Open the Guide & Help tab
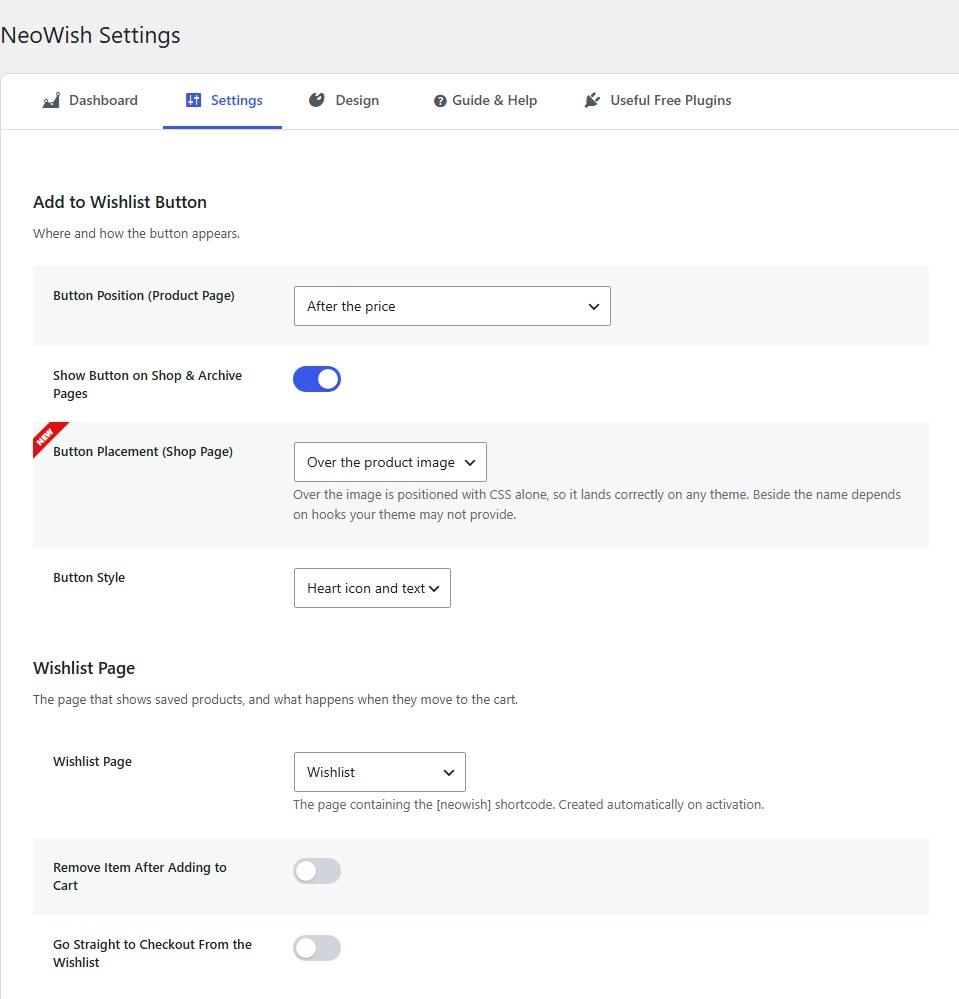 click(486, 101)
